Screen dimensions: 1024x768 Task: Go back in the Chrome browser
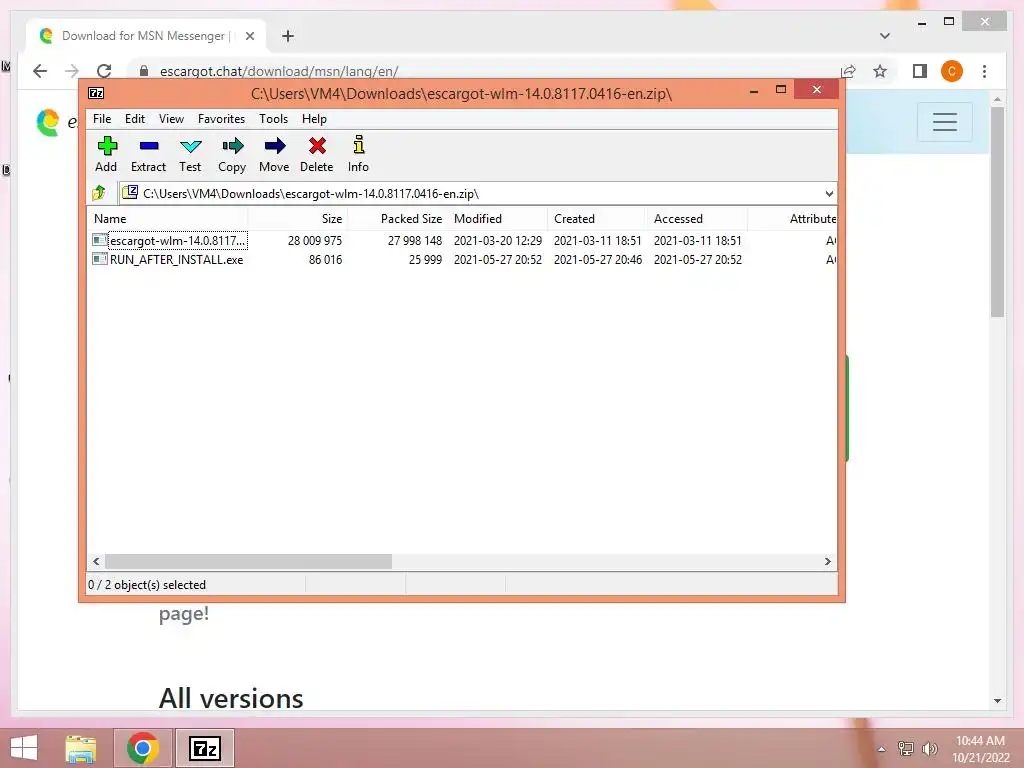pyautogui.click(x=40, y=71)
